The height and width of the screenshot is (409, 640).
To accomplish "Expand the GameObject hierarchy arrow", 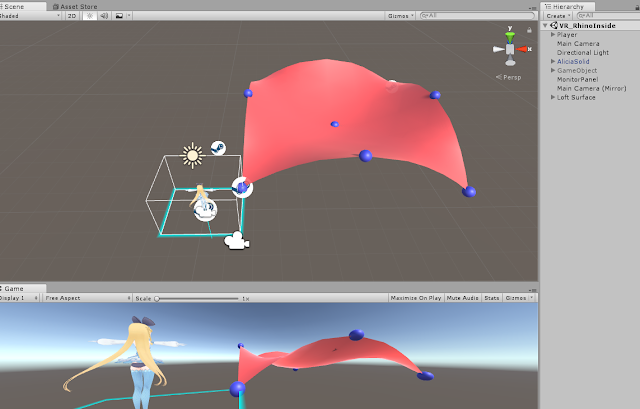I will click(x=553, y=70).
